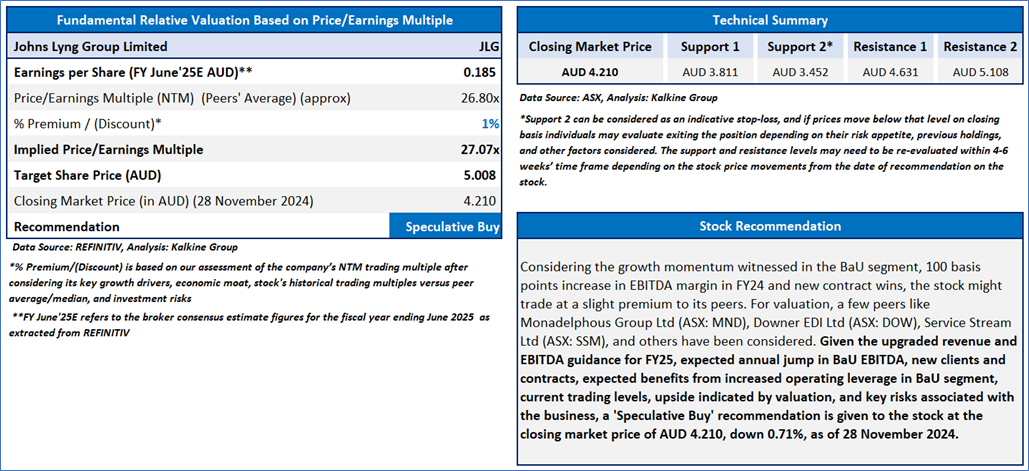Click the blue 1% premium value
This screenshot has width=1029, height=471.
pyautogui.click(x=491, y=124)
